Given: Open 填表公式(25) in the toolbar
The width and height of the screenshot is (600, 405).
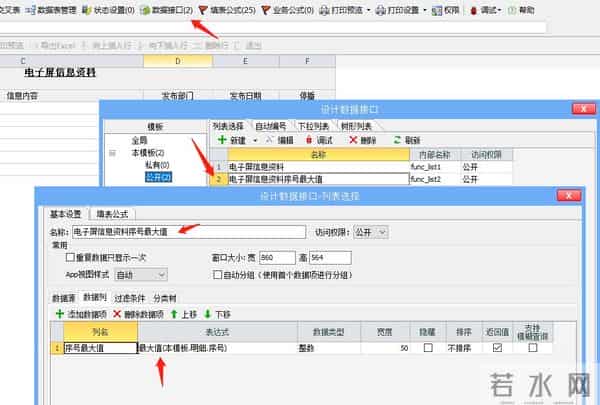Looking at the screenshot, I should pyautogui.click(x=227, y=10).
